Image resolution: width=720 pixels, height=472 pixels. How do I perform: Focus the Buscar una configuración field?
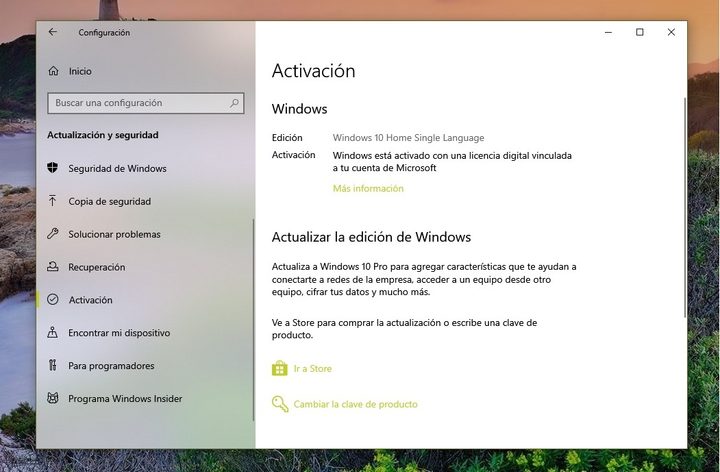point(146,103)
